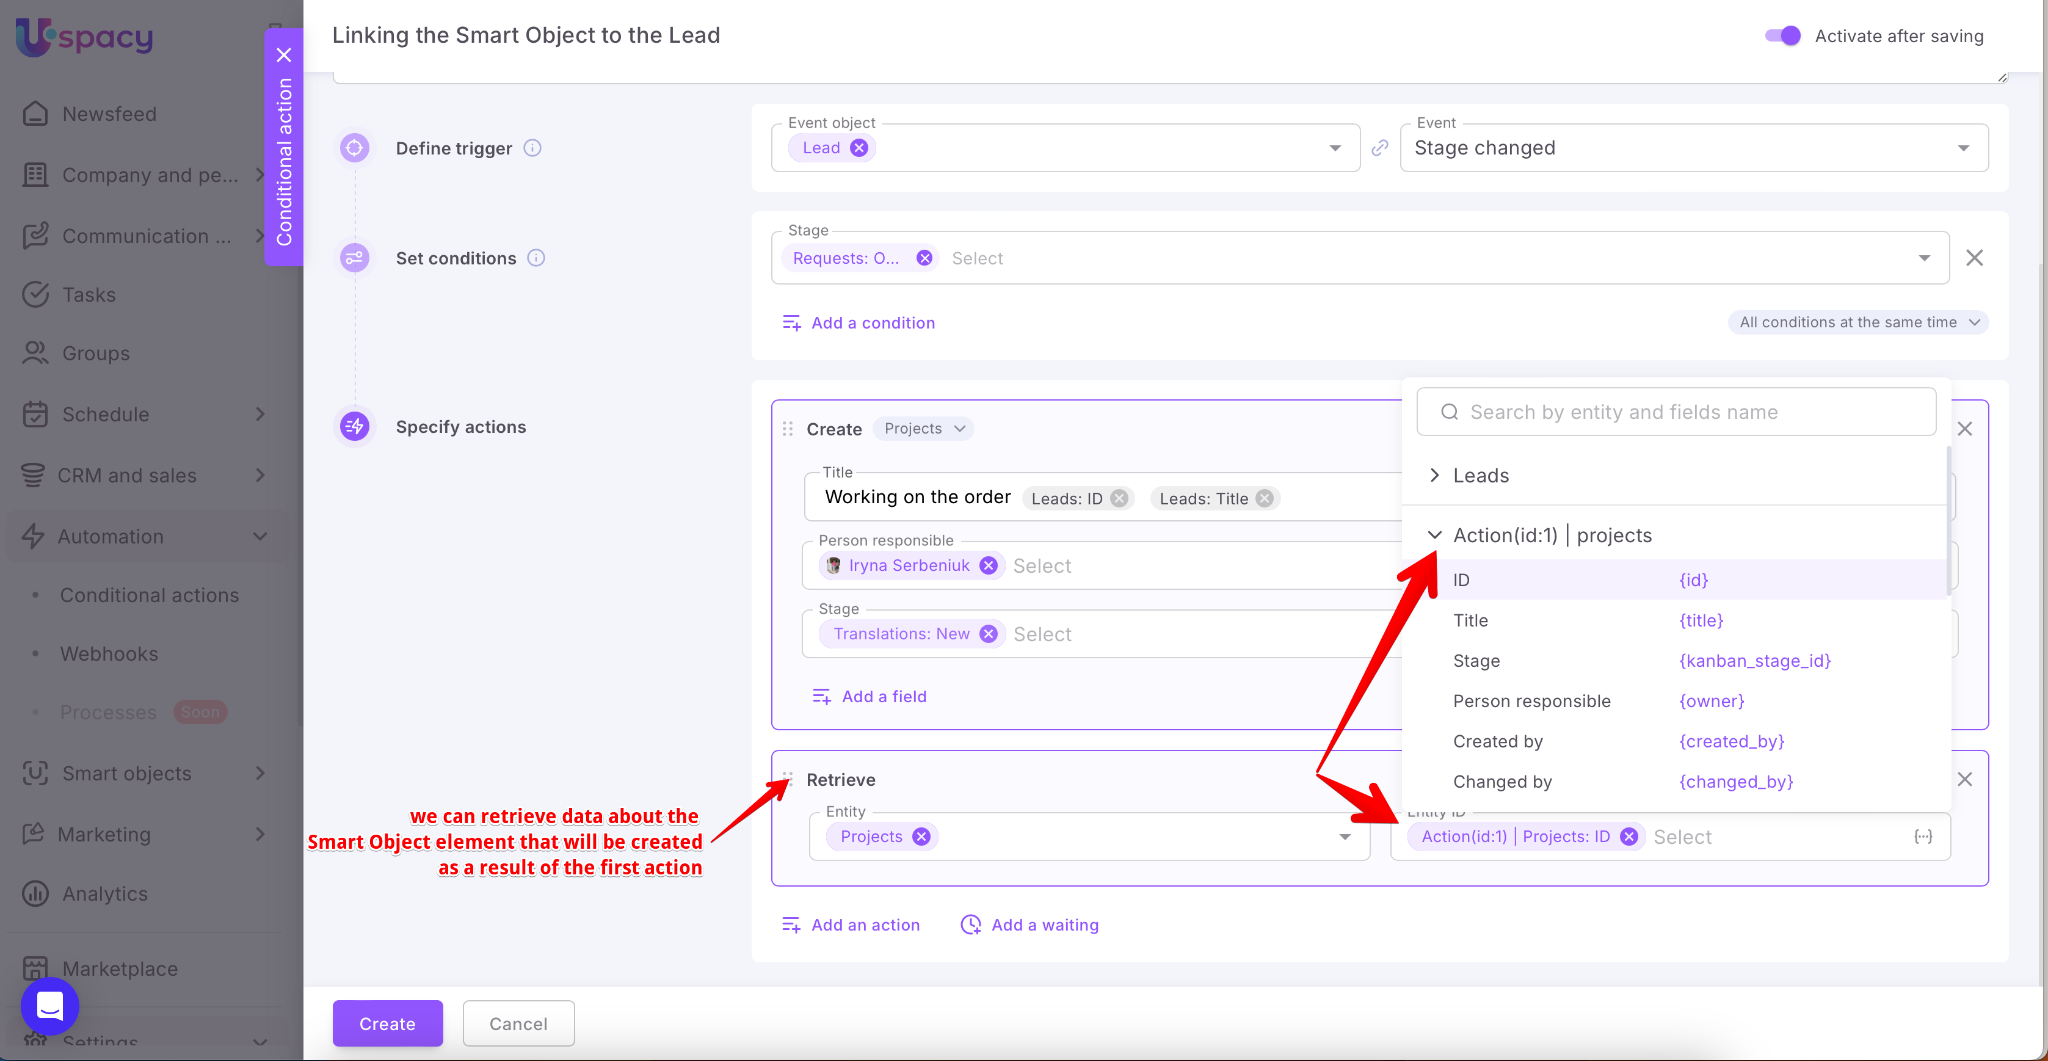2048x1061 pixels.
Task: Toggle the Activate after saving switch
Action: [x=1782, y=36]
